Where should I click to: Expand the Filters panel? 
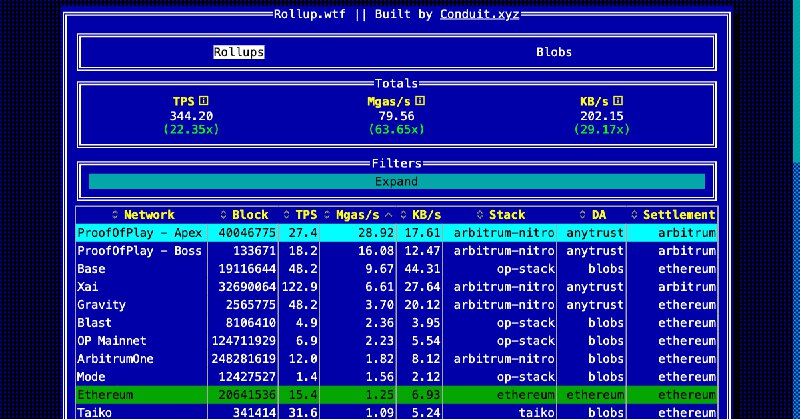coord(396,182)
